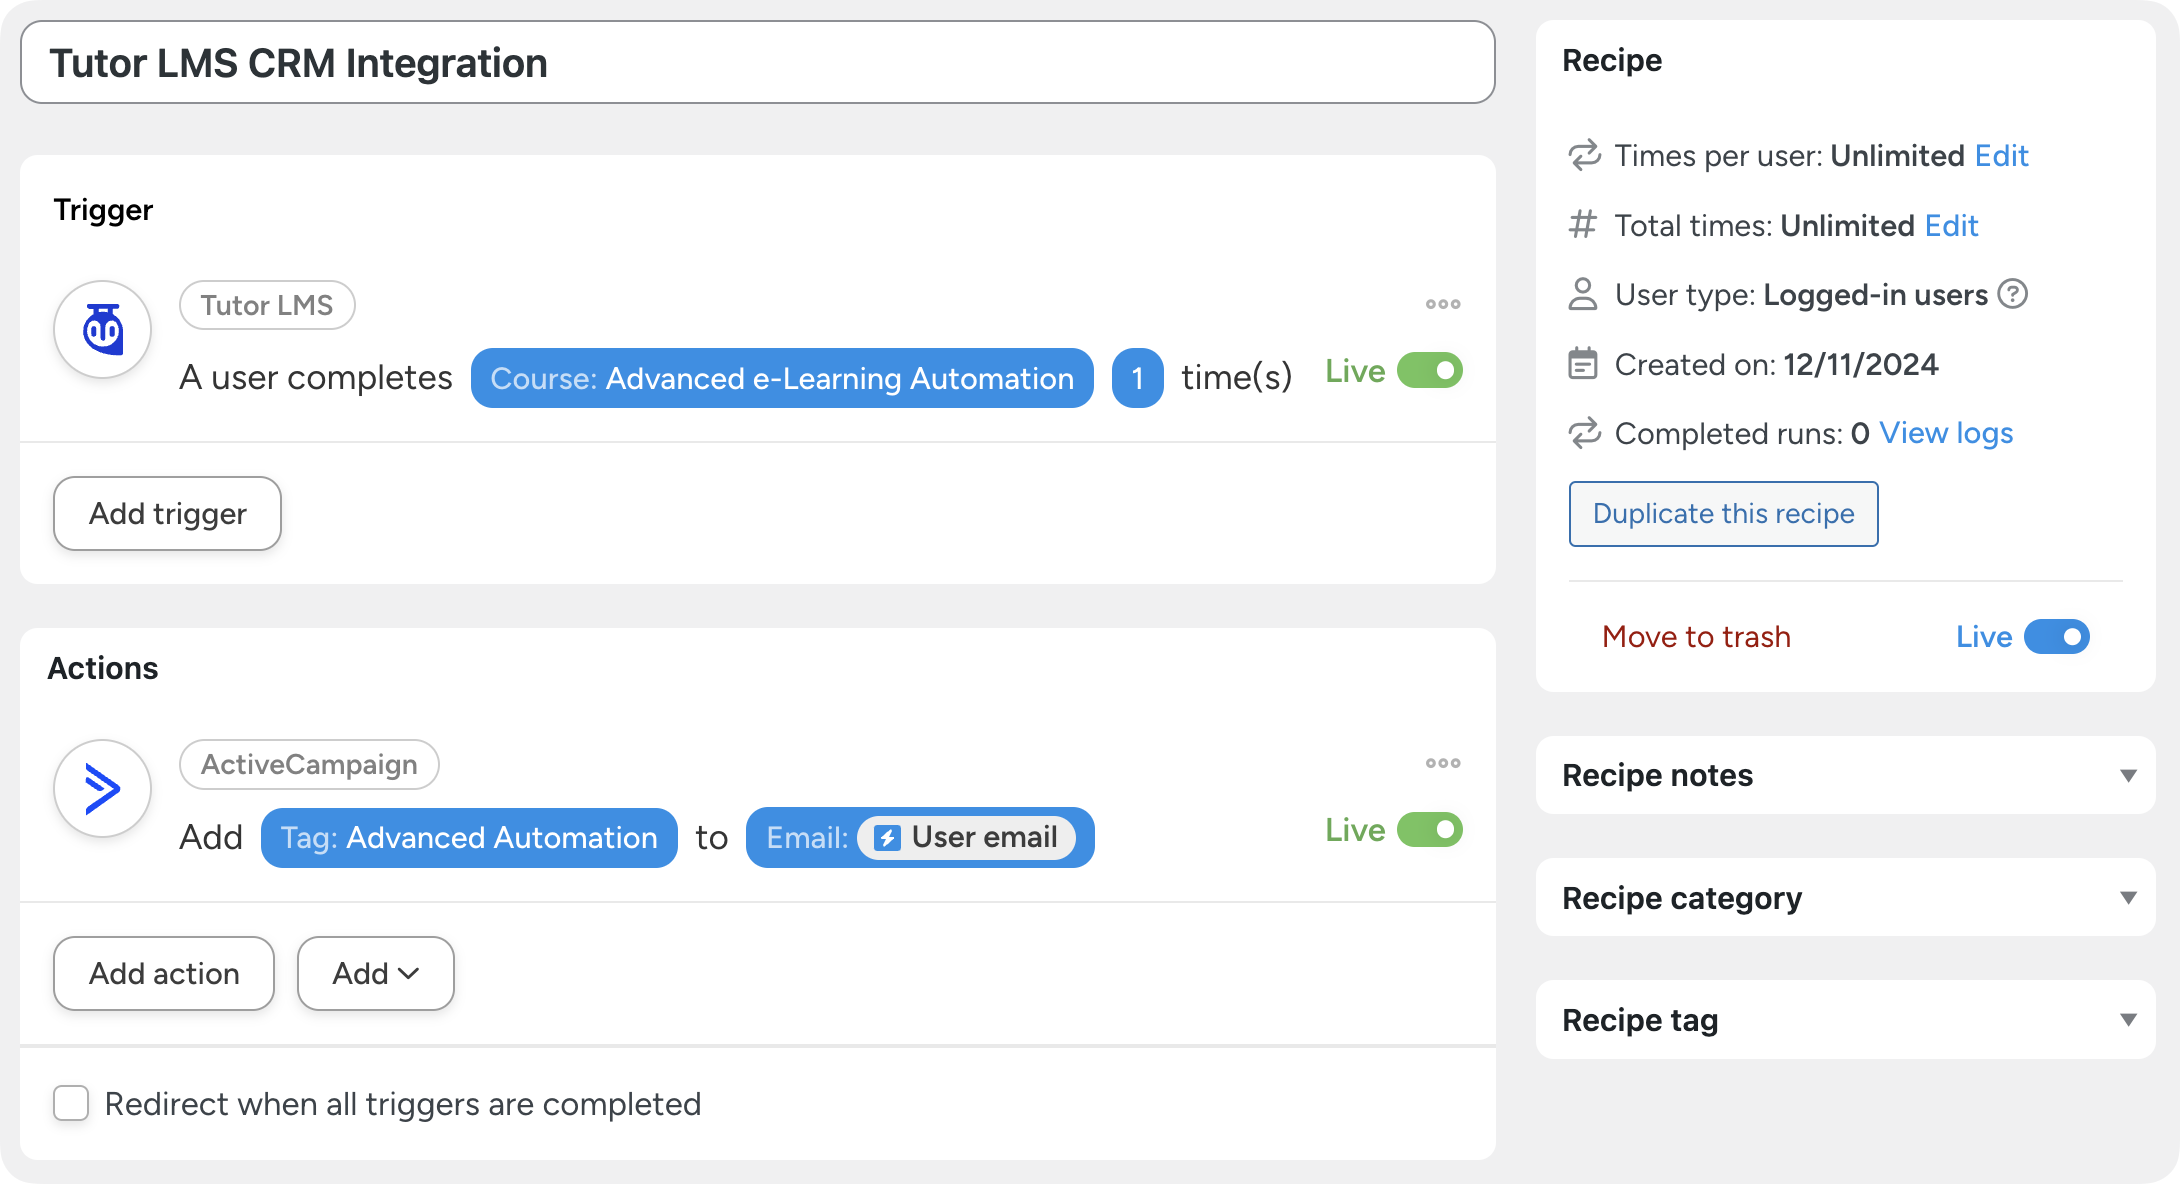Check Redirect when all triggers are completed
This screenshot has height=1184, width=2180.
(x=71, y=1104)
